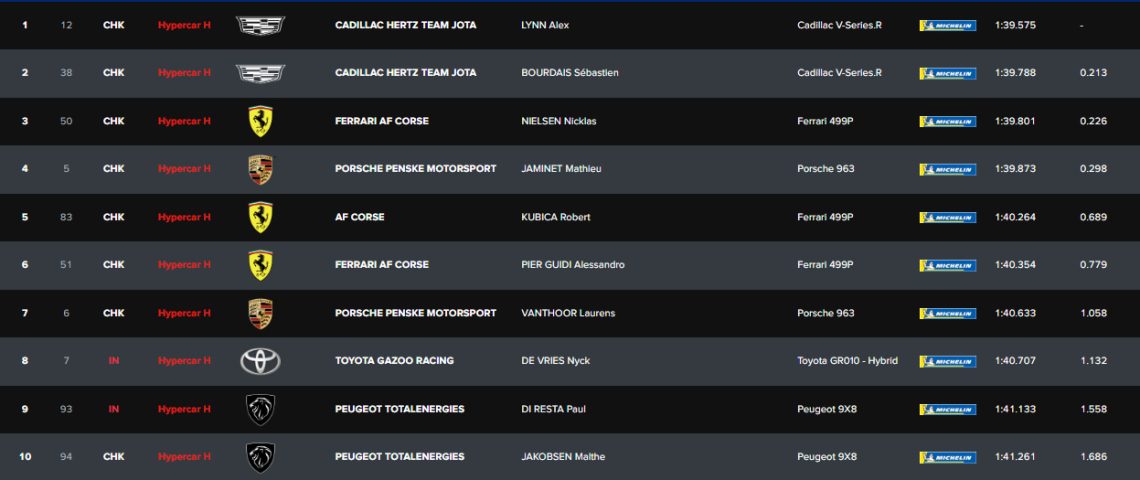Screen dimensions: 1140x480
Task: Open the CADILLAC HERTZ TEAM JOTA entry for car 12
Action: 405,25
